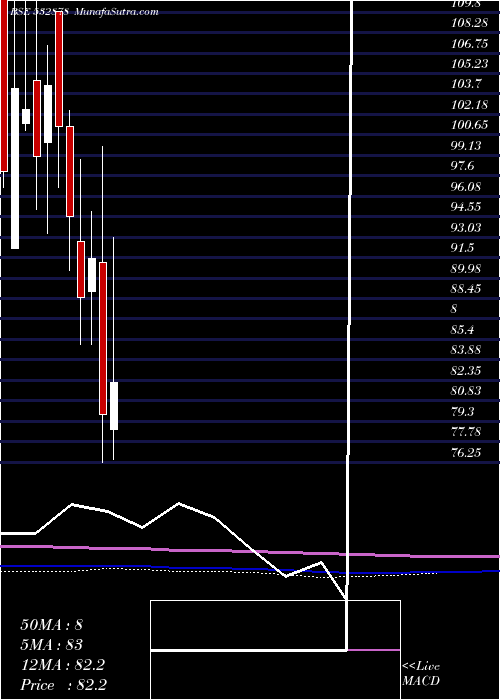Select the white candle near 89.98
The image size is (500, 700).
(x=92, y=275)
